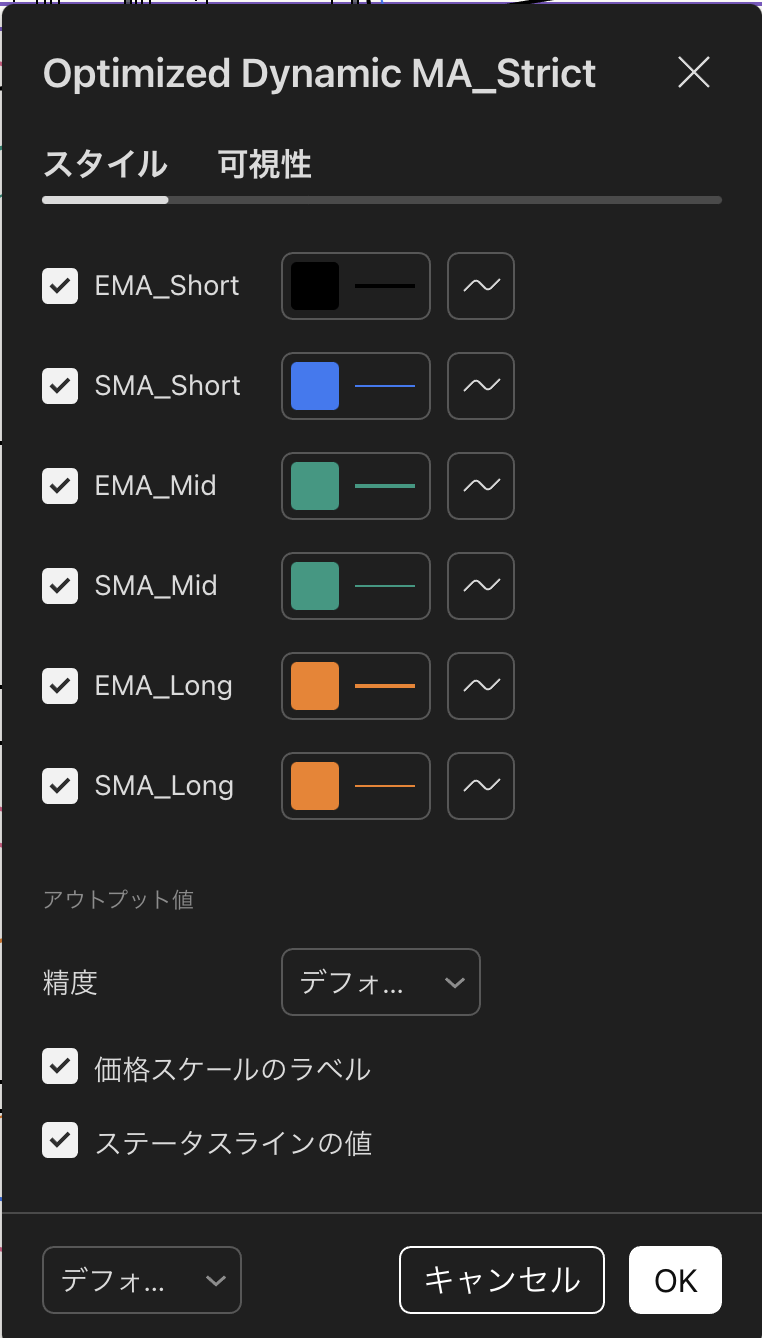The width and height of the screenshot is (762, 1338).
Task: Open plot style icon for SMA_Long
Action: click(x=481, y=786)
